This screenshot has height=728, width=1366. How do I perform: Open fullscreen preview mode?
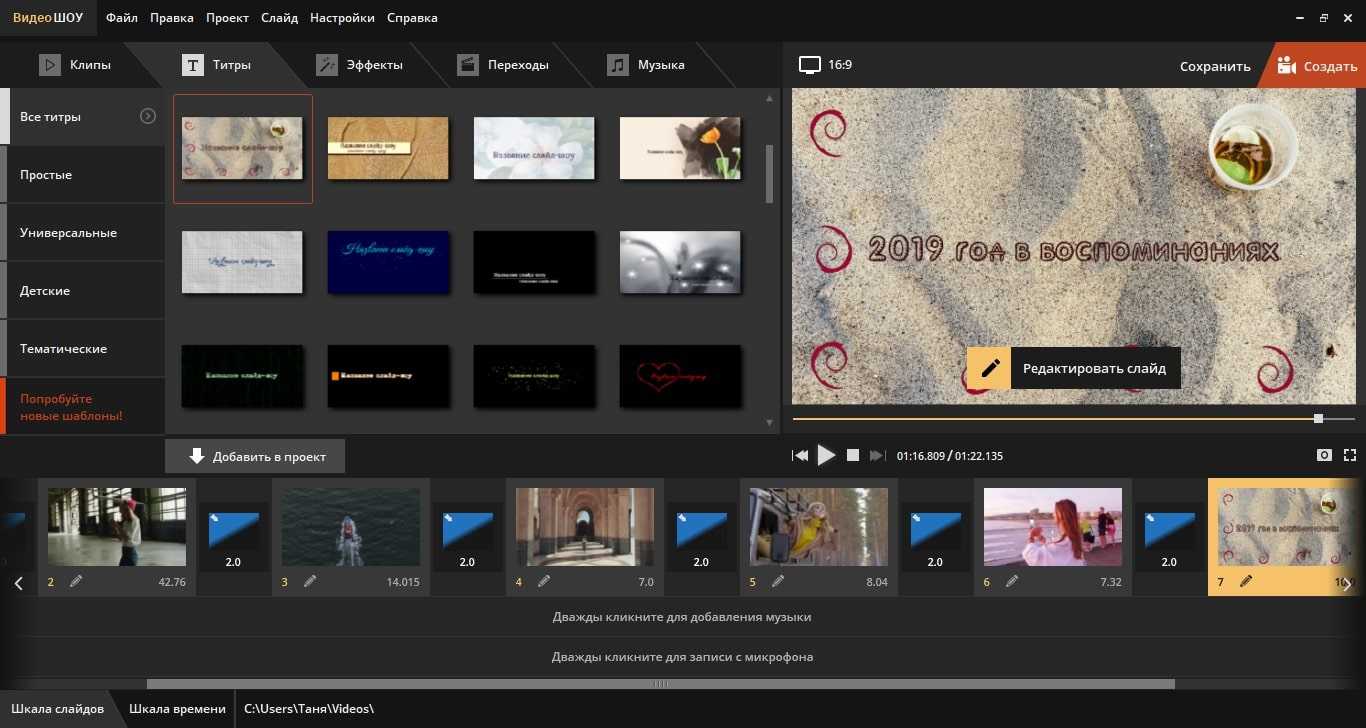[1349, 455]
